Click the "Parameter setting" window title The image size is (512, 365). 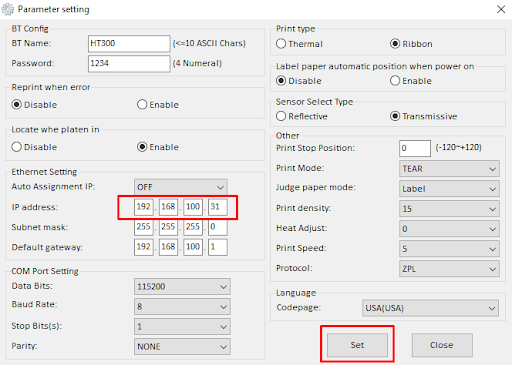click(54, 9)
